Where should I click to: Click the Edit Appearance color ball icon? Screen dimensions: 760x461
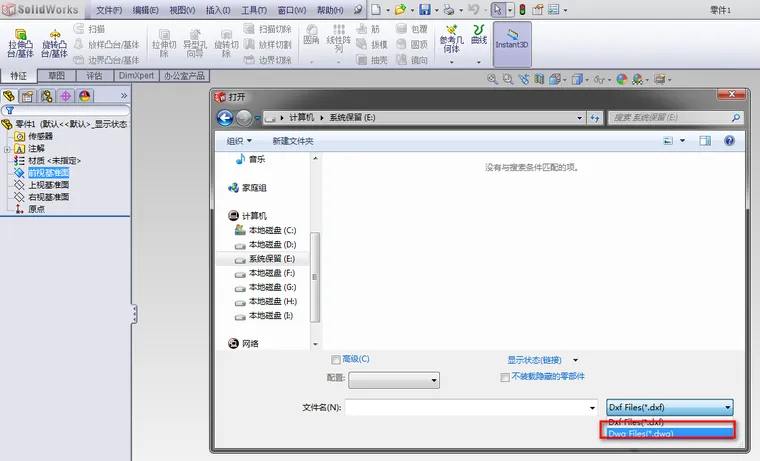pyautogui.click(x=622, y=79)
